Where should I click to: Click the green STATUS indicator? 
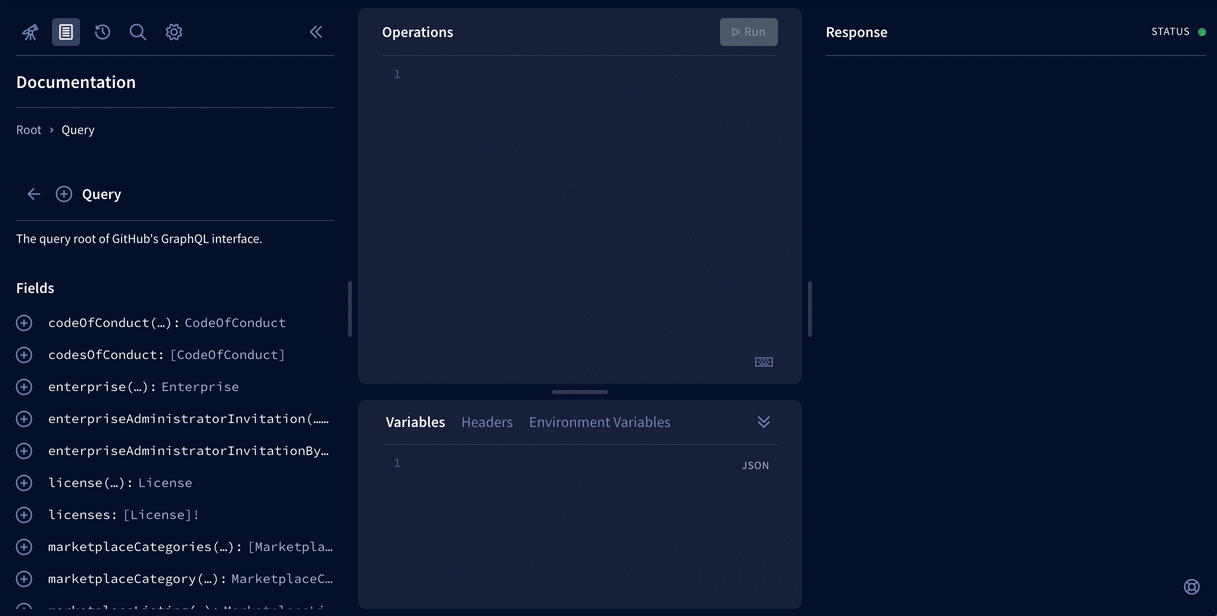point(1202,32)
